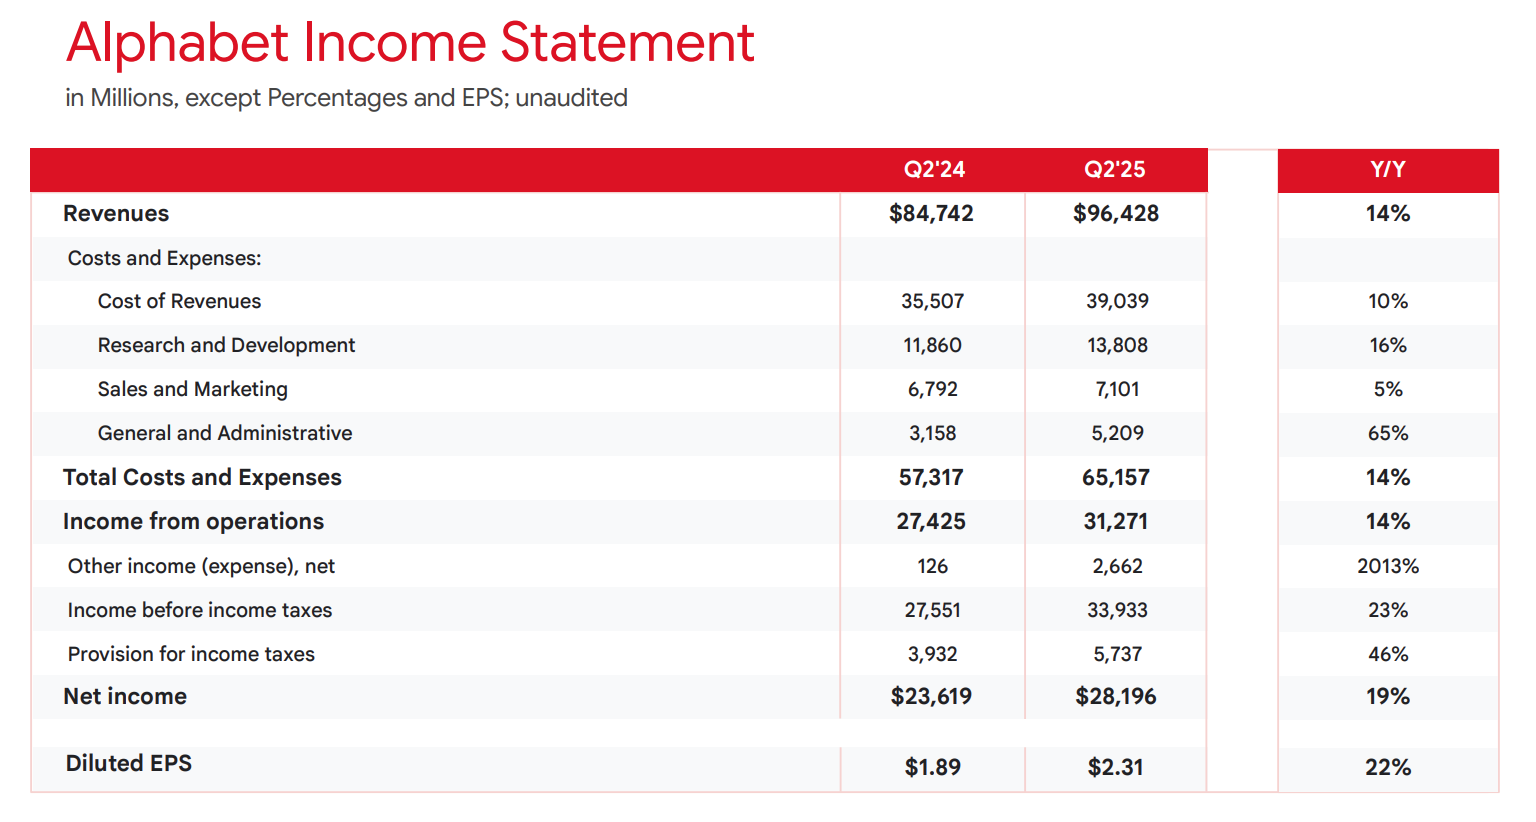Click General and Administrative 65% growth
Screen dimensions: 1536x822
coord(1387,433)
